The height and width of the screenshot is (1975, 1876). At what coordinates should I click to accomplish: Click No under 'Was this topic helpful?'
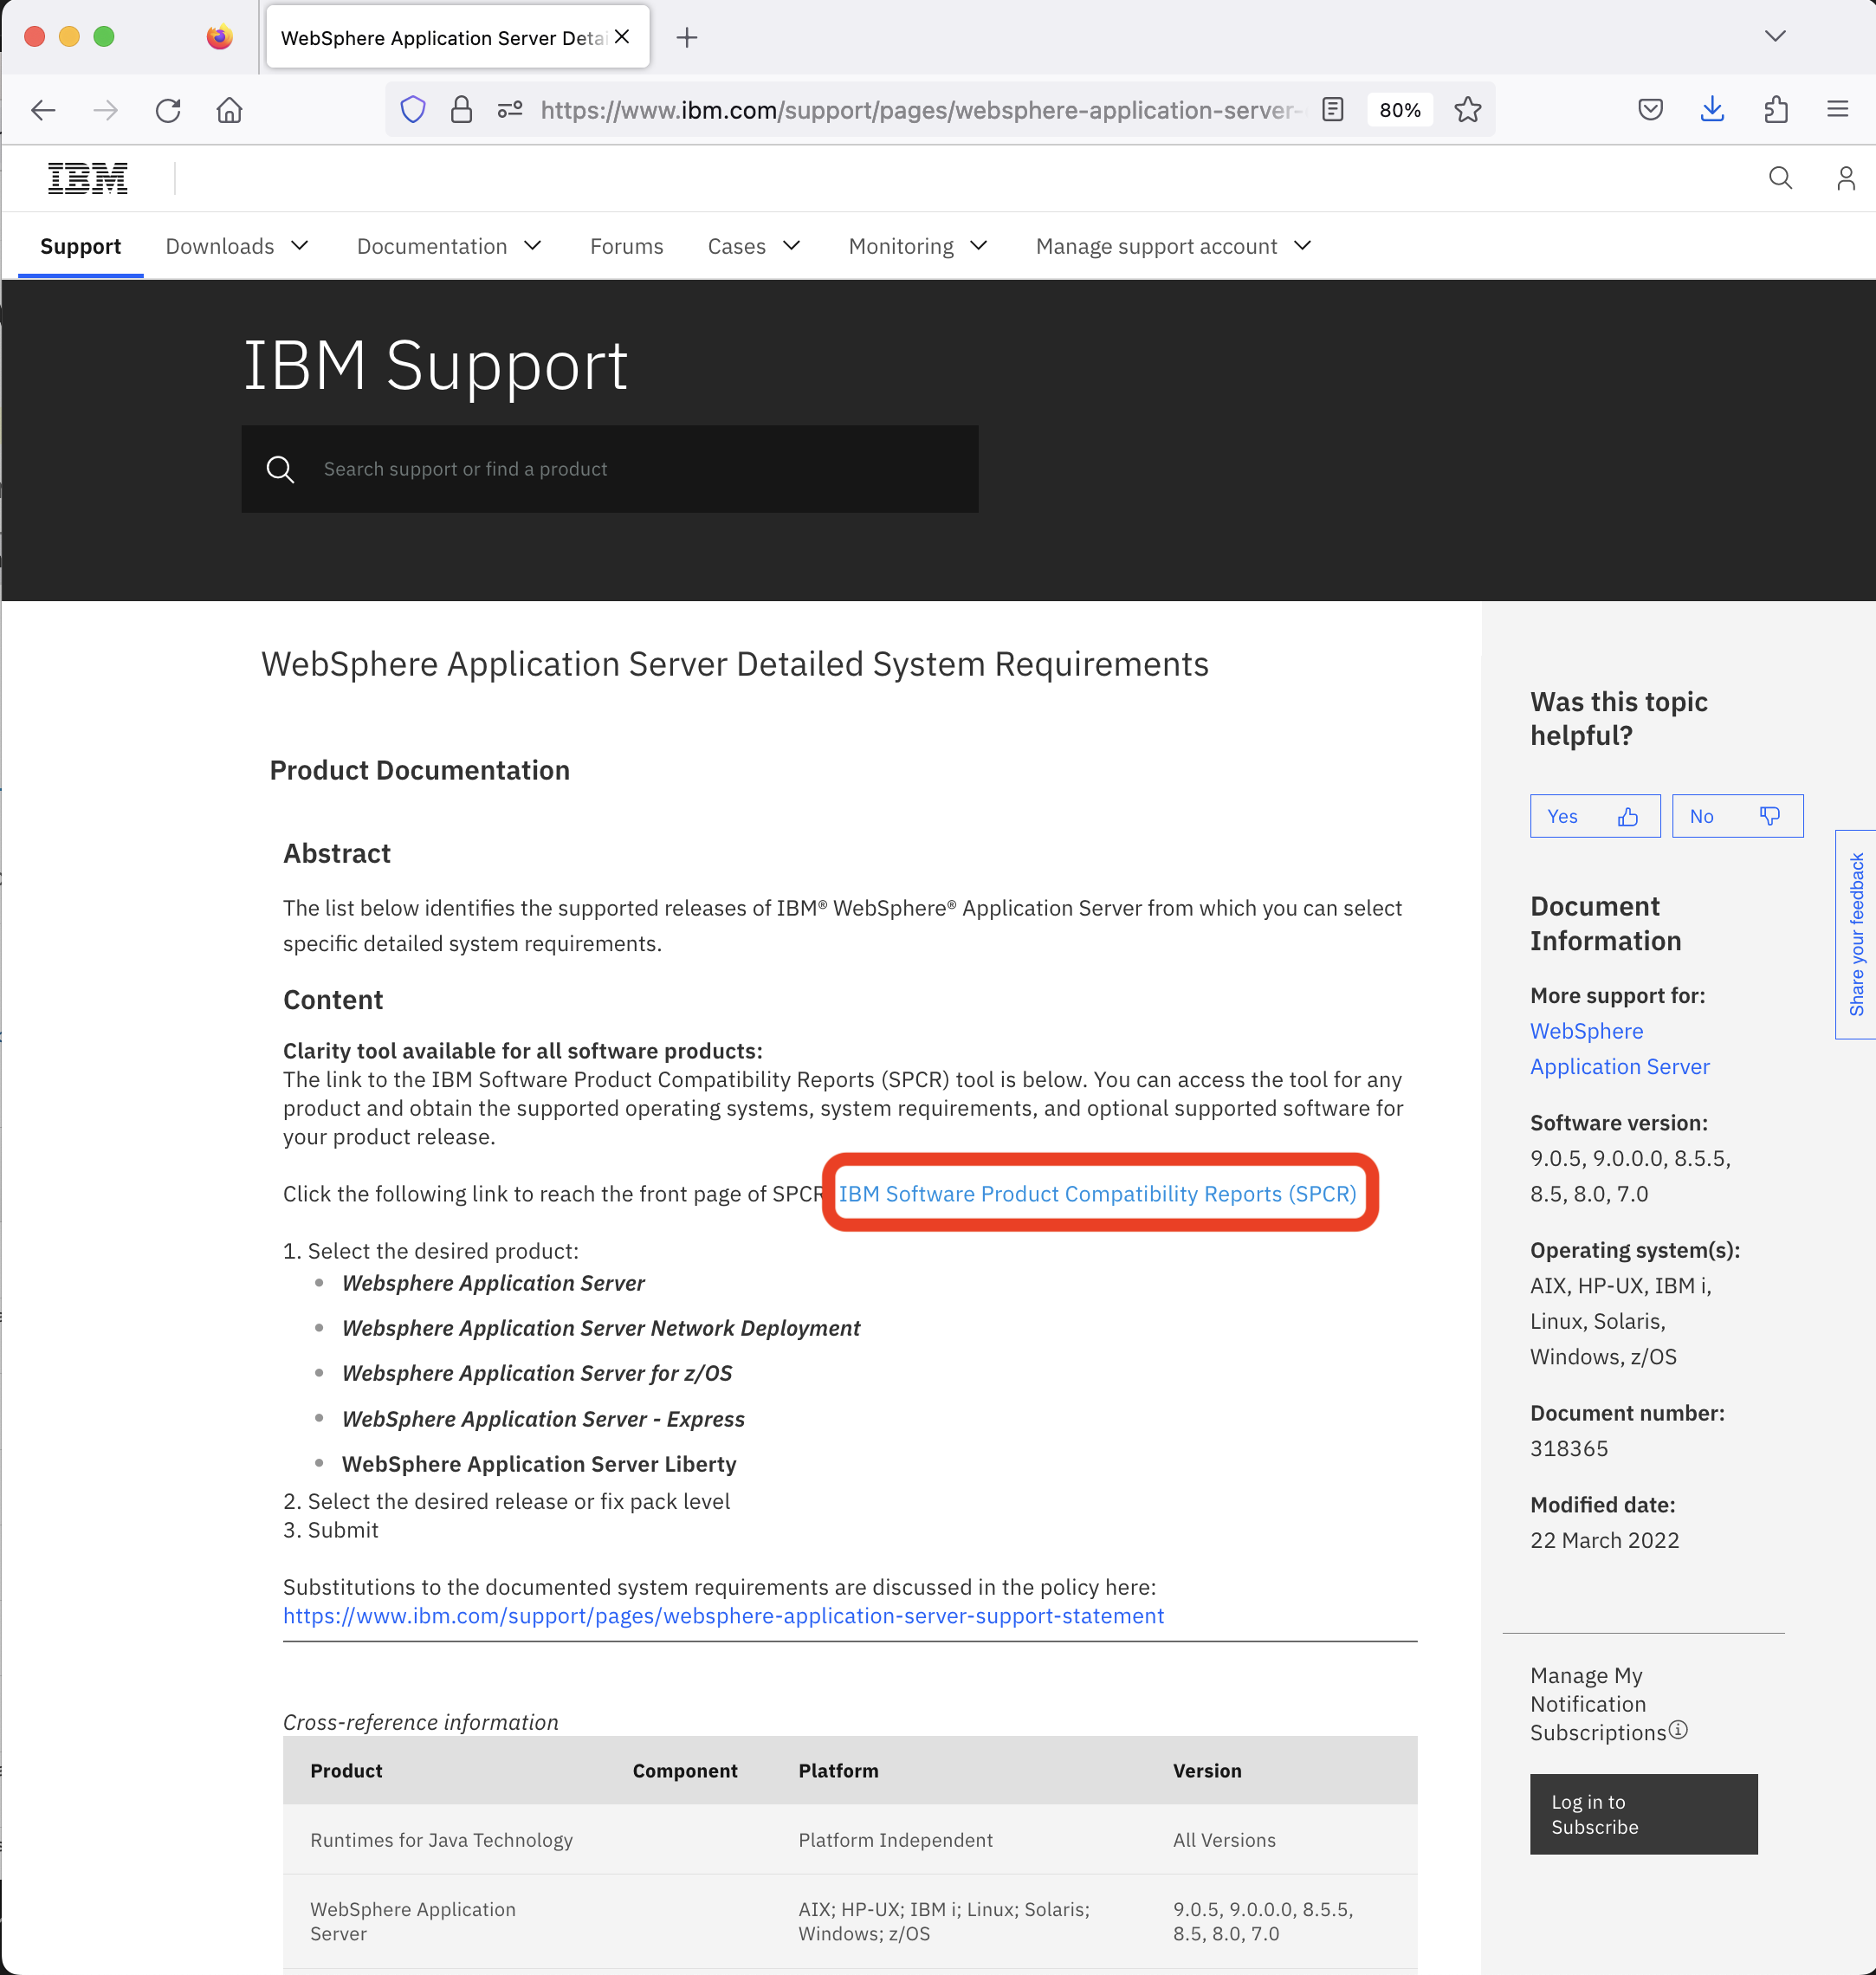[x=1737, y=815]
